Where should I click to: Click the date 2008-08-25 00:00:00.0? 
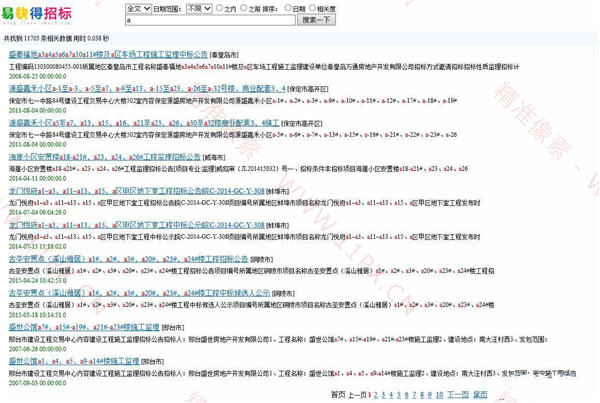click(38, 76)
